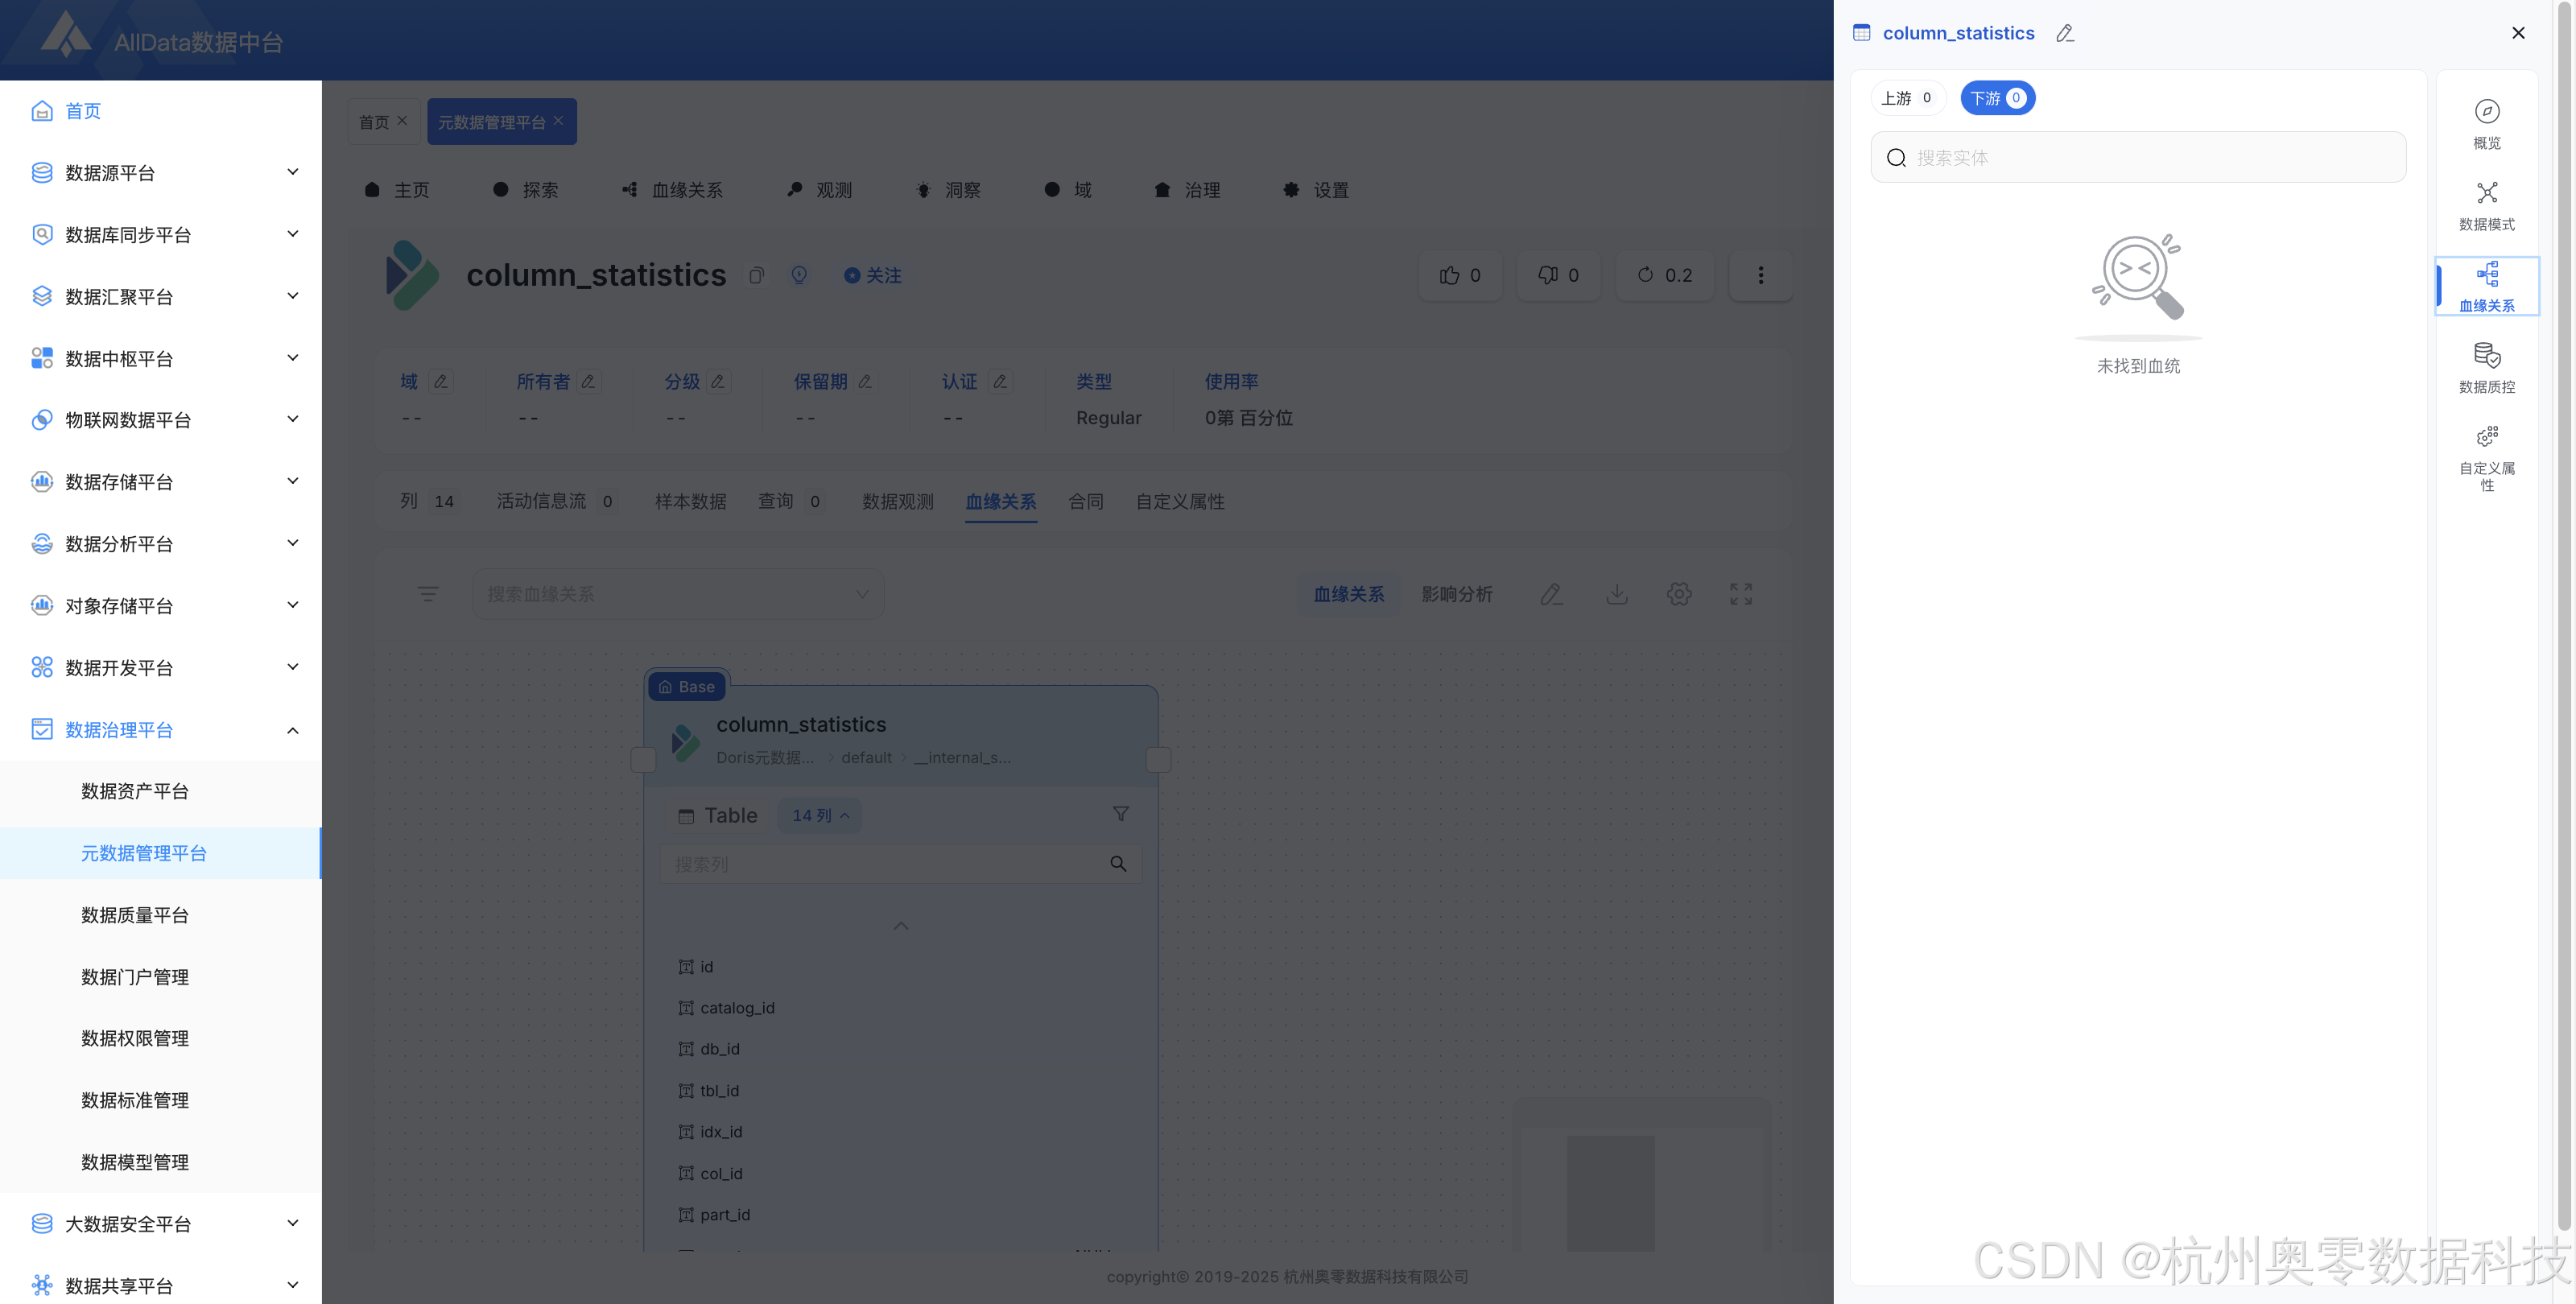The width and height of the screenshot is (2576, 1304).
Task: Open 数据资产平台 submenu item
Action: click(x=135, y=791)
